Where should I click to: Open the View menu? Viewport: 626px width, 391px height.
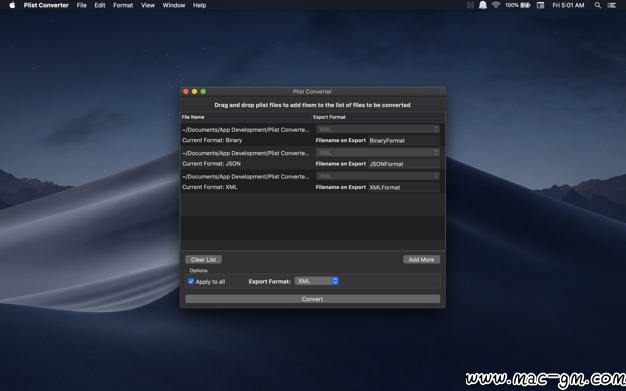(x=148, y=5)
